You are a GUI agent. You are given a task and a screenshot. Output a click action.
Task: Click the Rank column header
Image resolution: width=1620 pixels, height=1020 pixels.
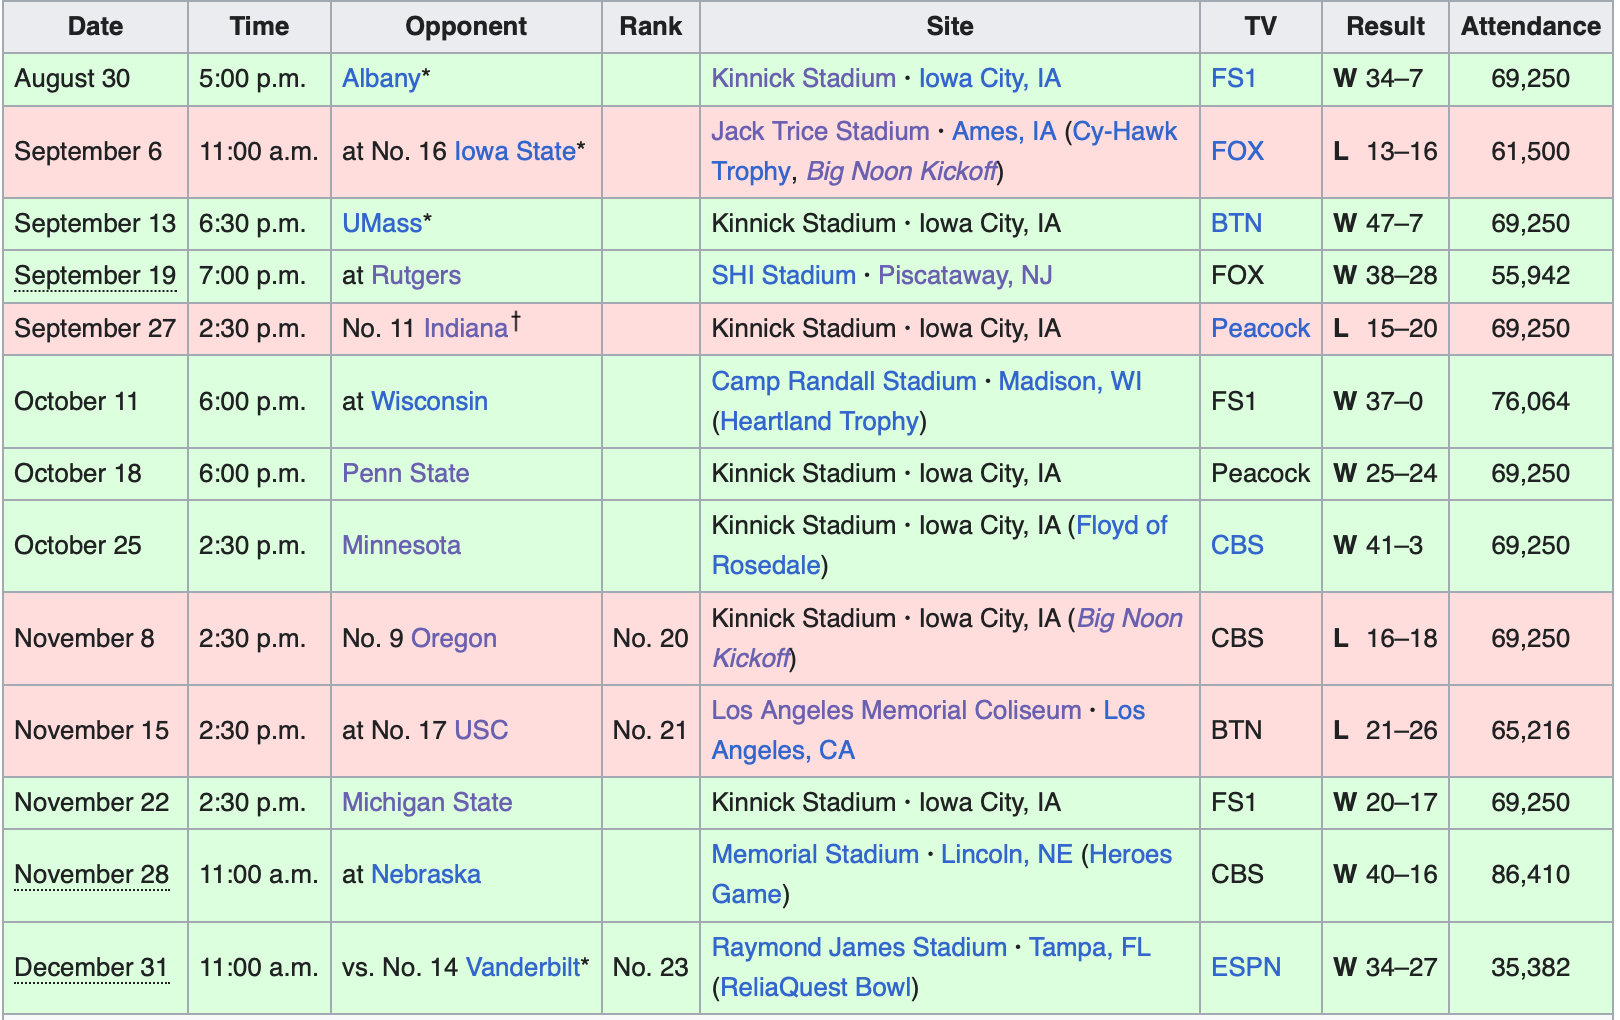pyautogui.click(x=651, y=27)
